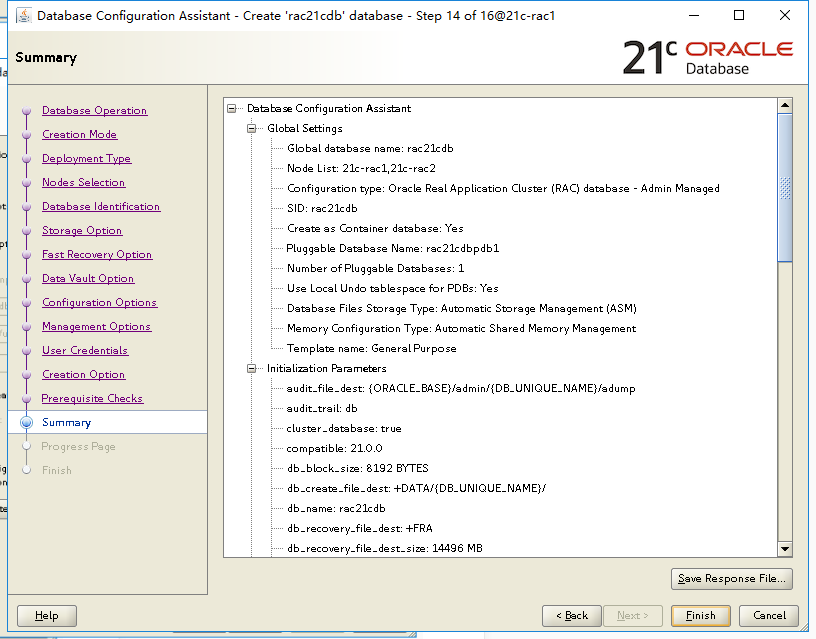The height and width of the screenshot is (639, 816).
Task: Open the Fast Recovery Option step
Action: point(97,254)
